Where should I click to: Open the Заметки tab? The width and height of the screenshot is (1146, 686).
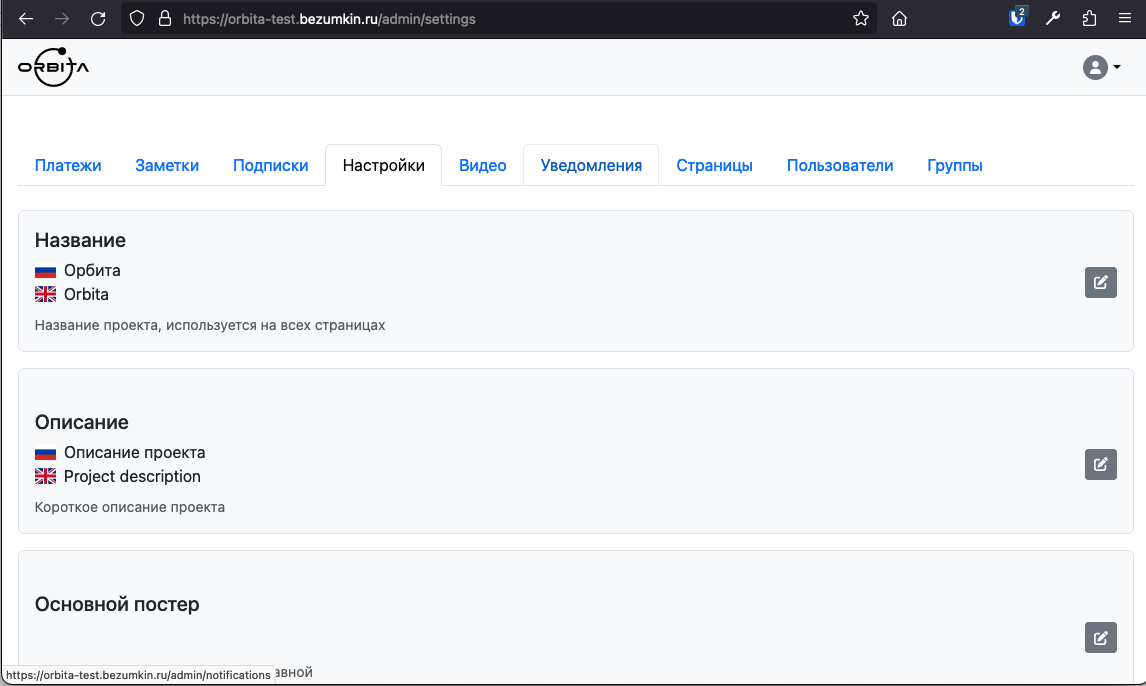point(167,166)
